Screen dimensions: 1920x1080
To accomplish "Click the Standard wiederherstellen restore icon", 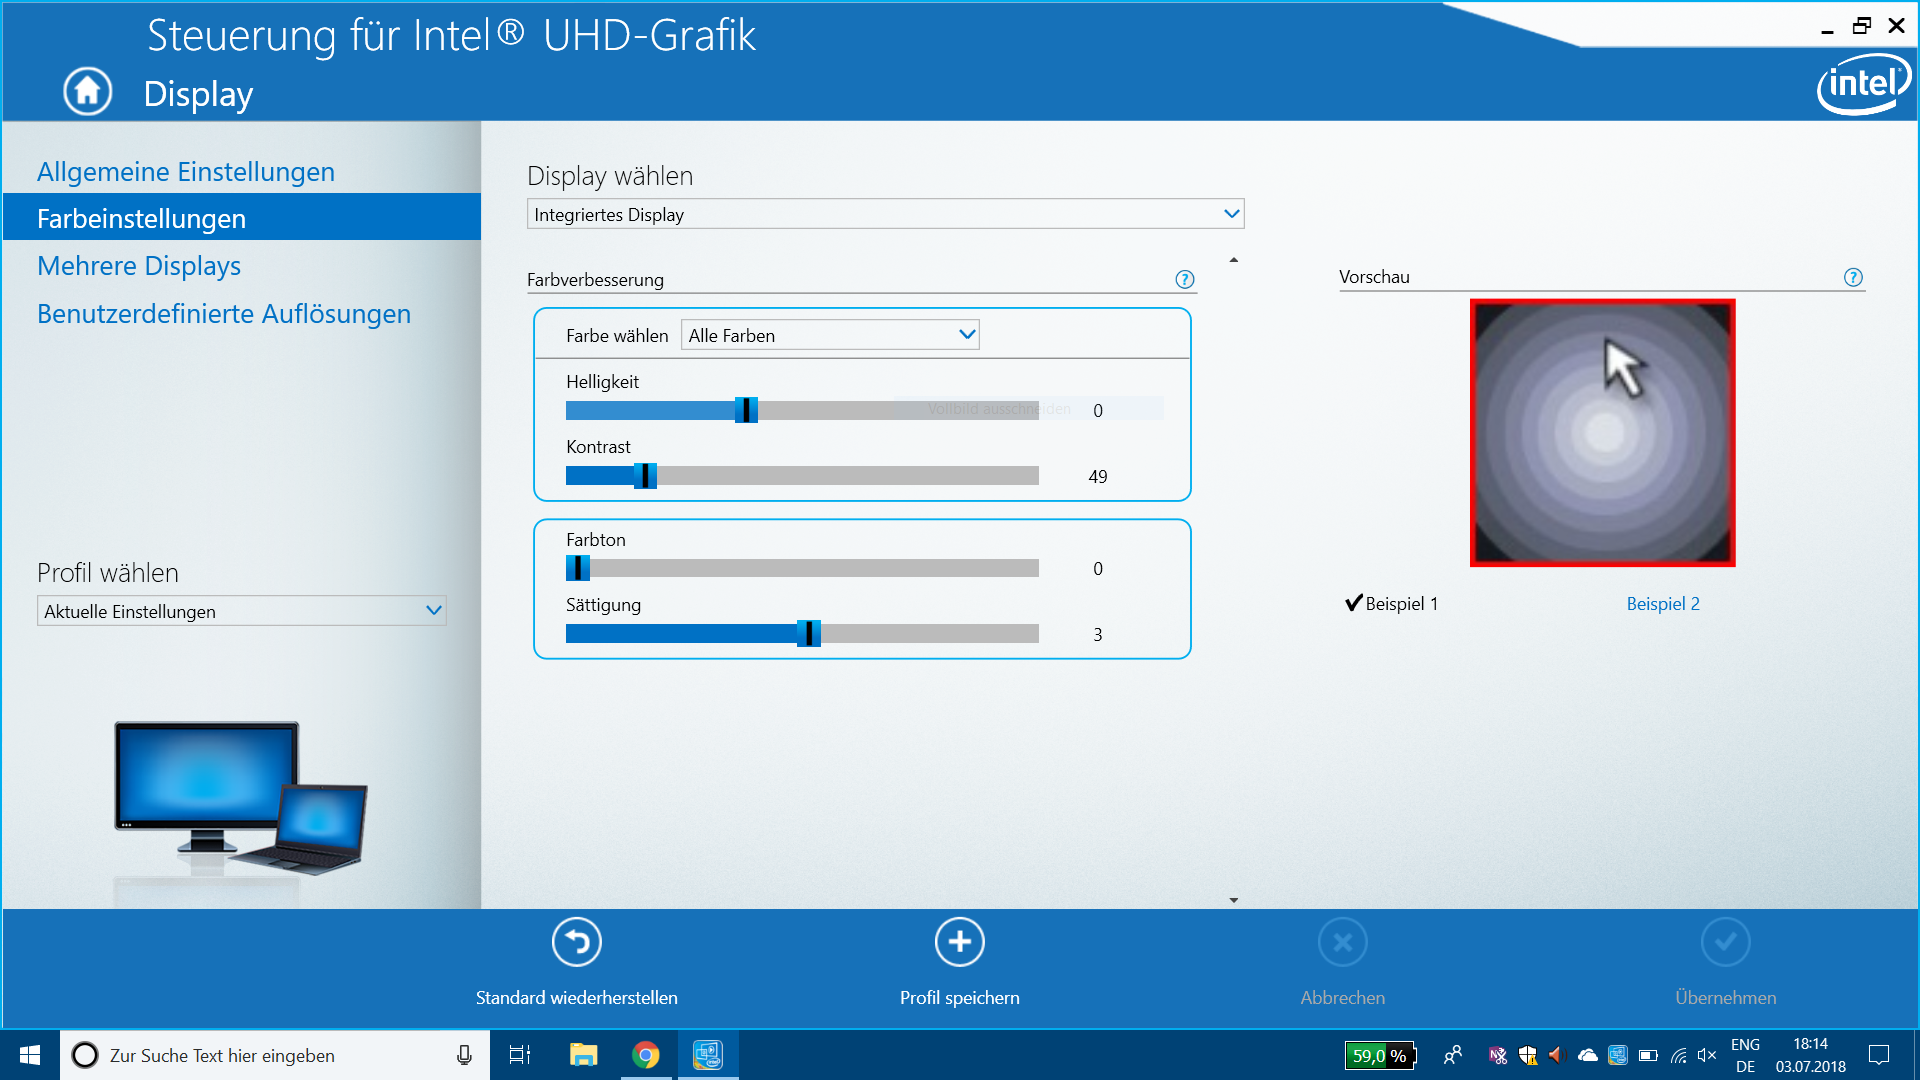I will pos(577,942).
